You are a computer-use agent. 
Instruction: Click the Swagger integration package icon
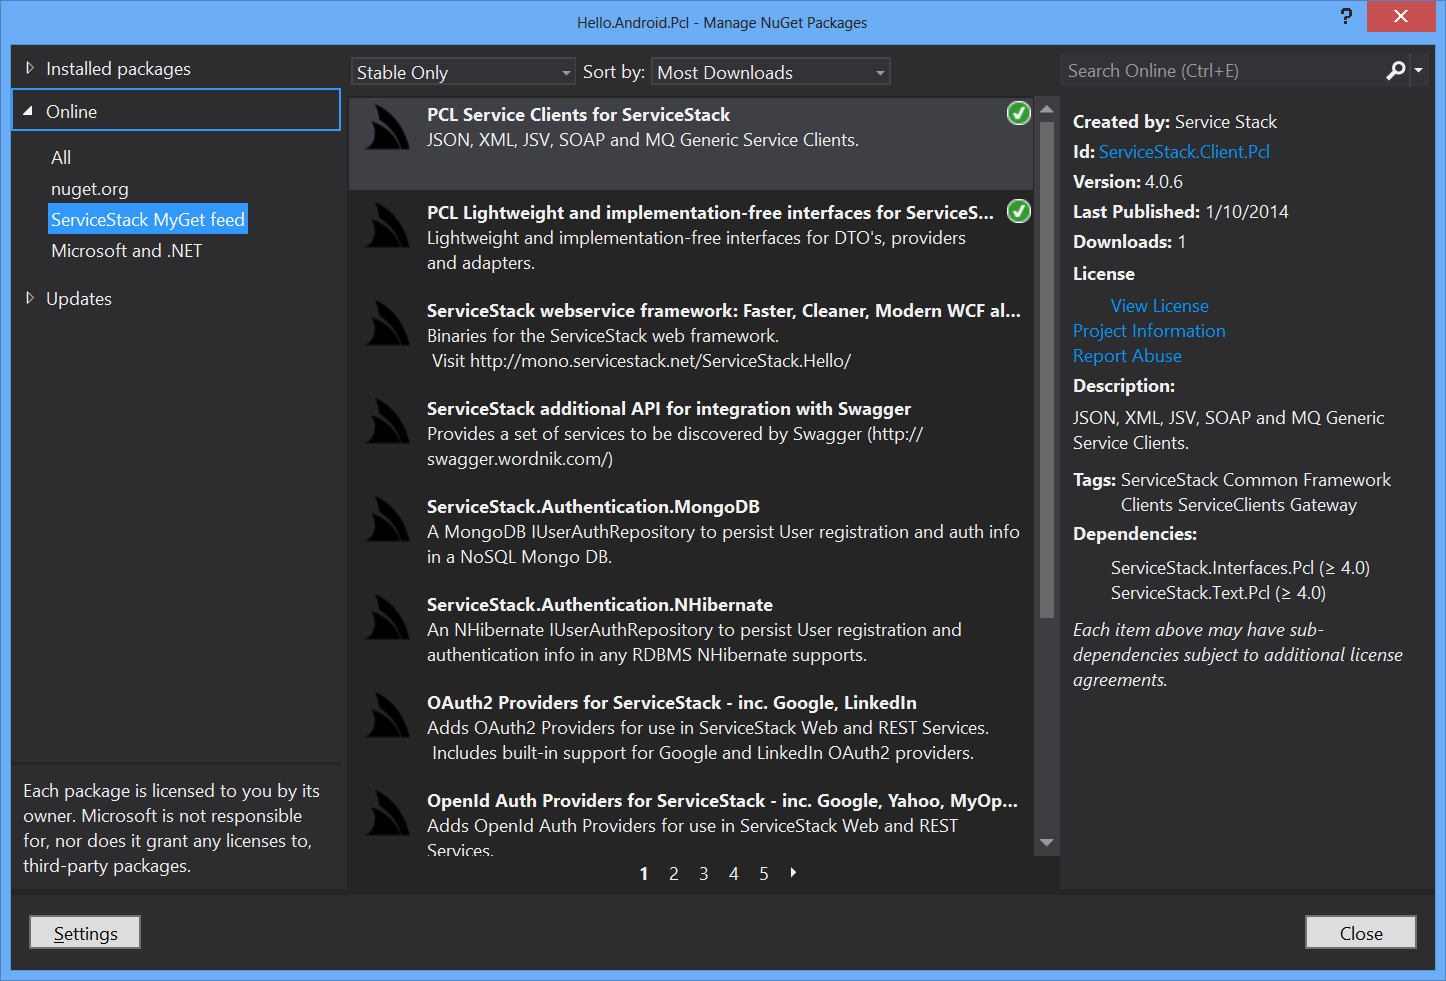click(x=387, y=422)
